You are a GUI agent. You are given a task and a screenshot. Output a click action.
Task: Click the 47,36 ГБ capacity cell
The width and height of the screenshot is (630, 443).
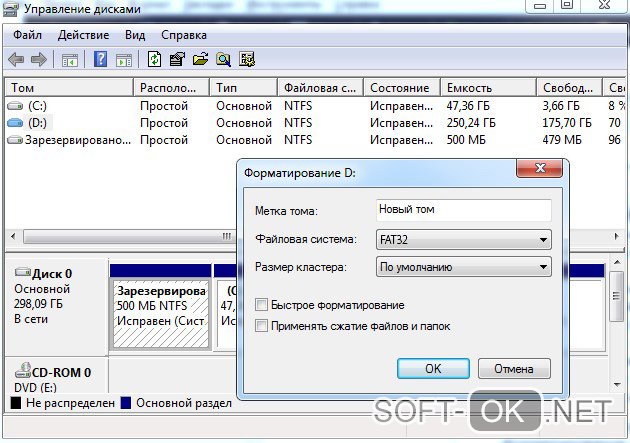(x=468, y=106)
